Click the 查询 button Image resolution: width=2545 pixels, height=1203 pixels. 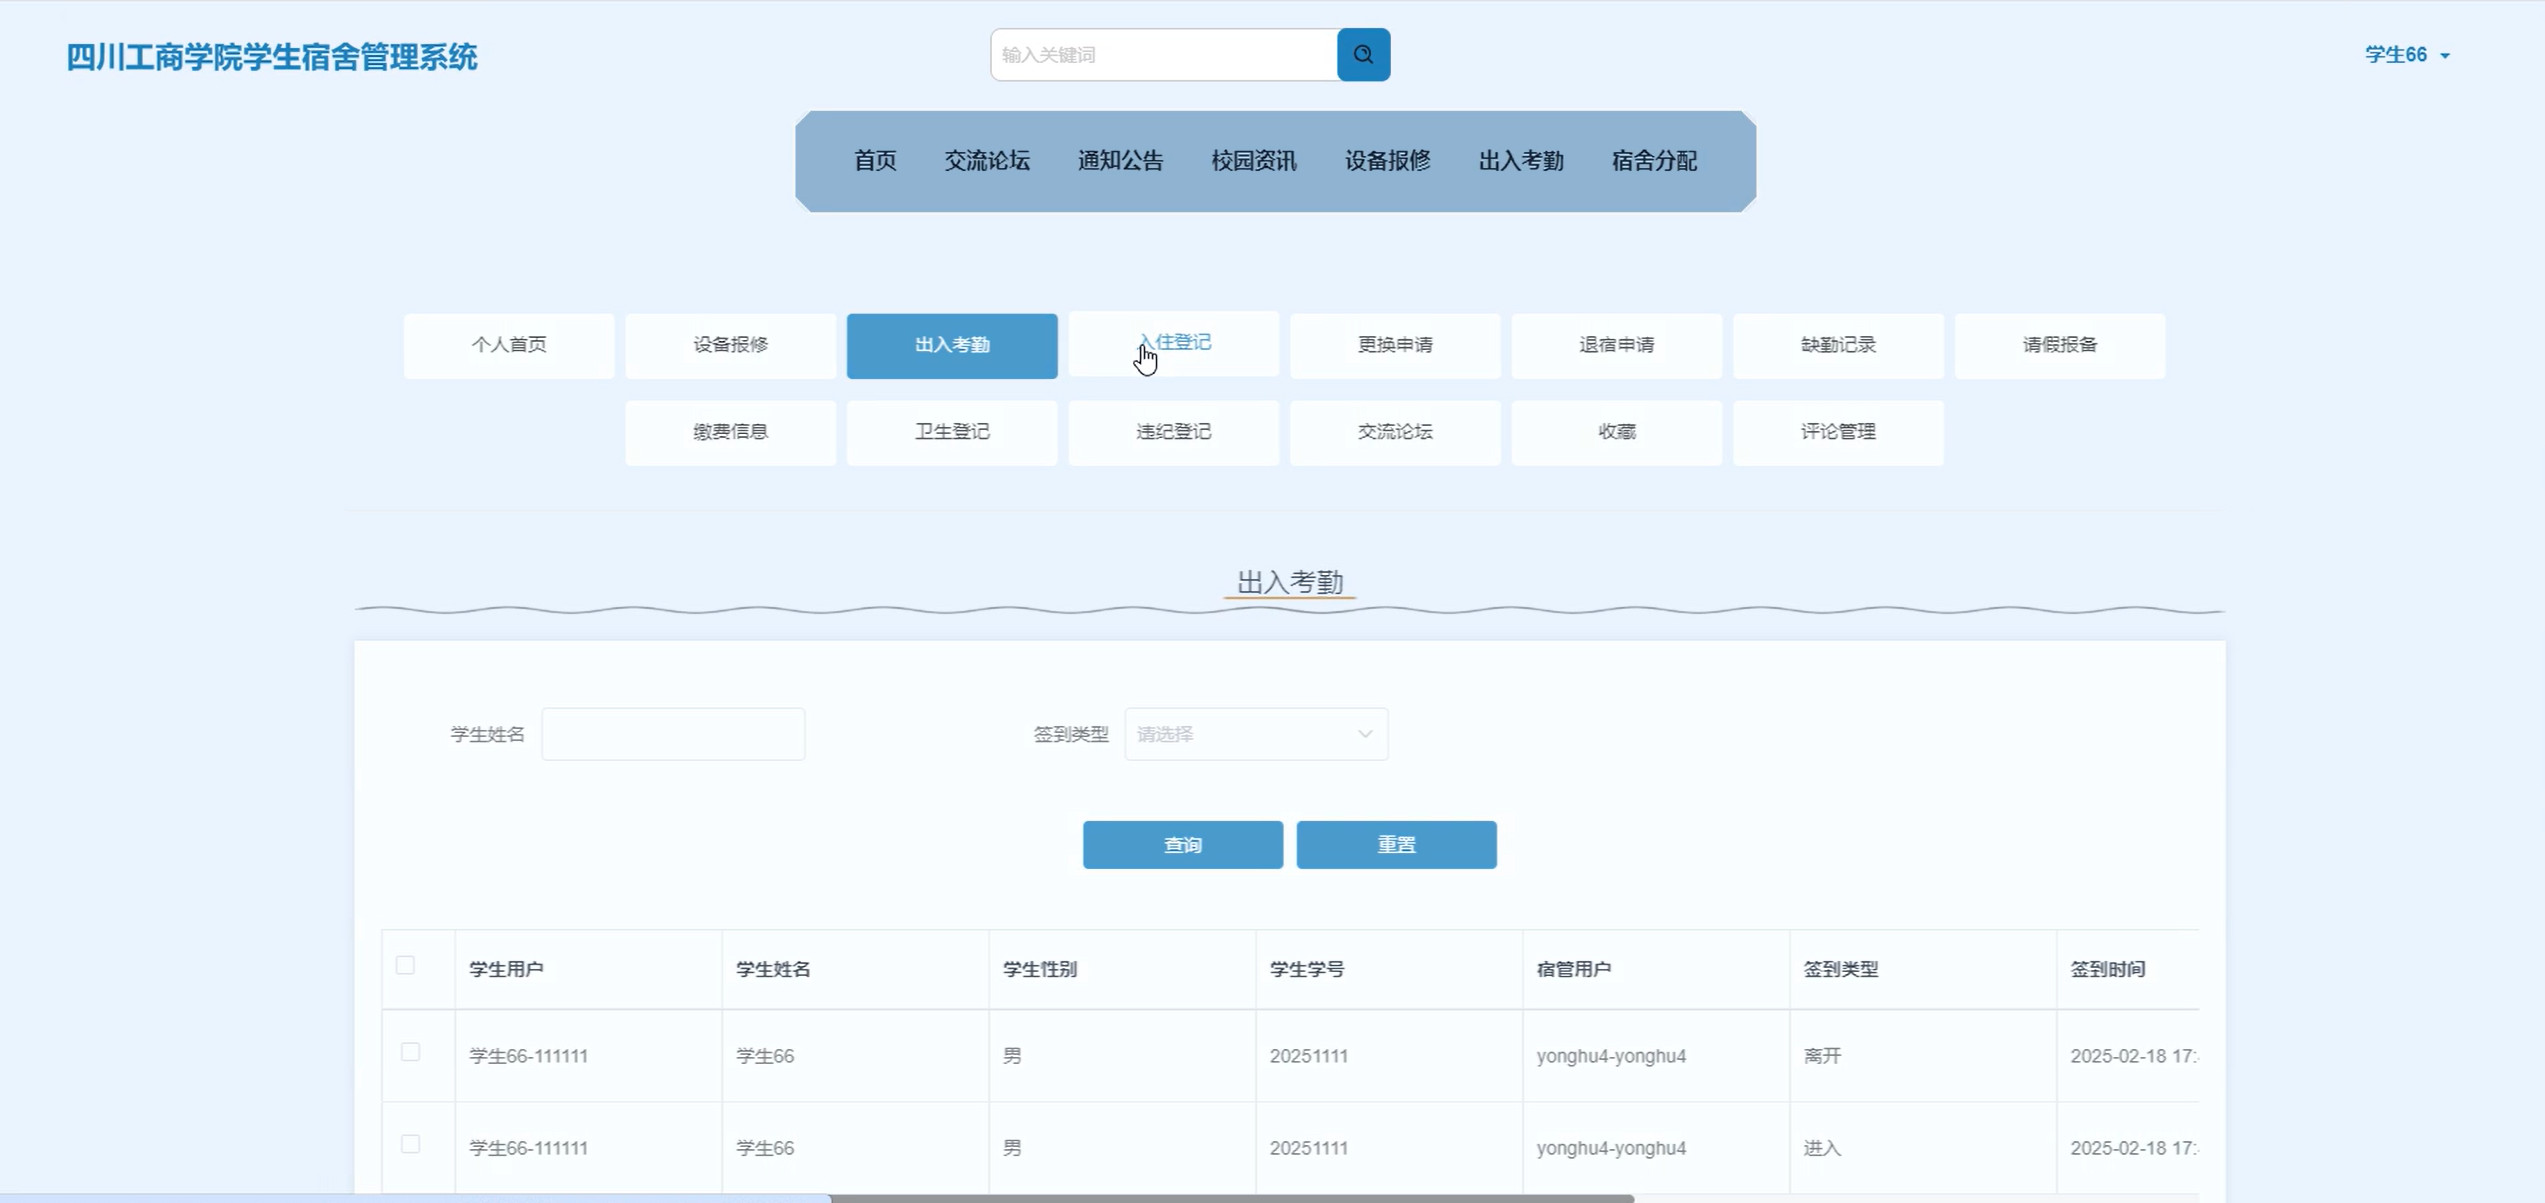tap(1182, 845)
